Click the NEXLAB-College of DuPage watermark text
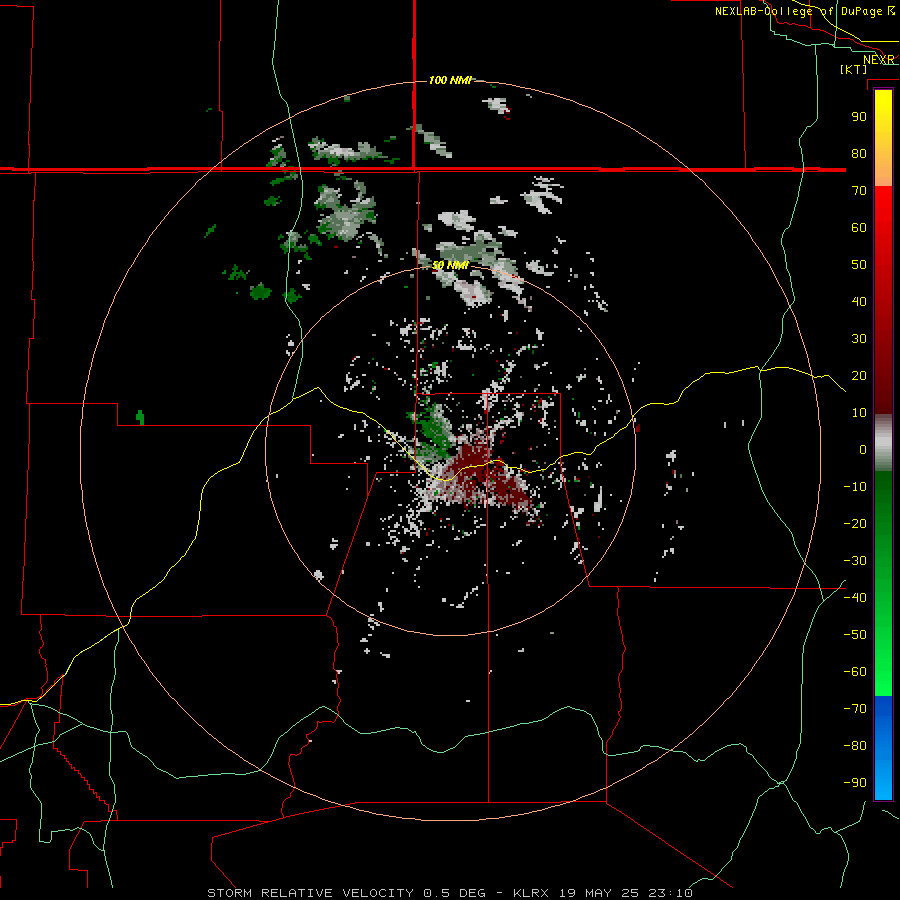The height and width of the screenshot is (900, 900). 804,11
